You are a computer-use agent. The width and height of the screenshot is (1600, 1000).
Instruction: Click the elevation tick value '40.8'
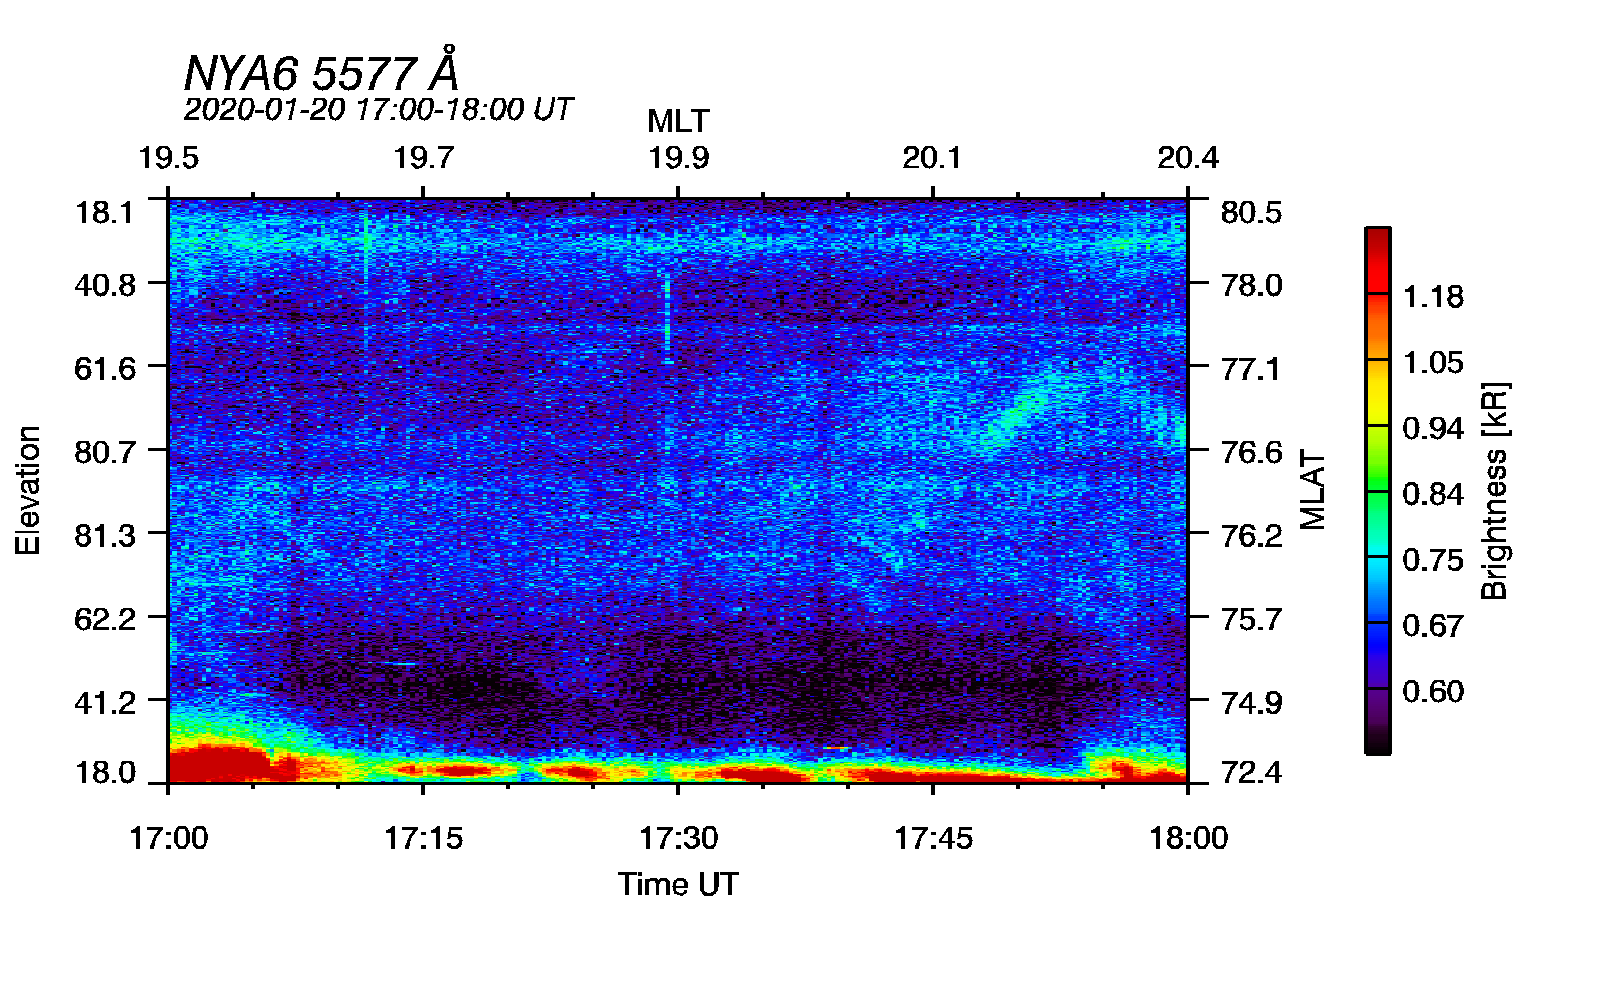click(106, 285)
